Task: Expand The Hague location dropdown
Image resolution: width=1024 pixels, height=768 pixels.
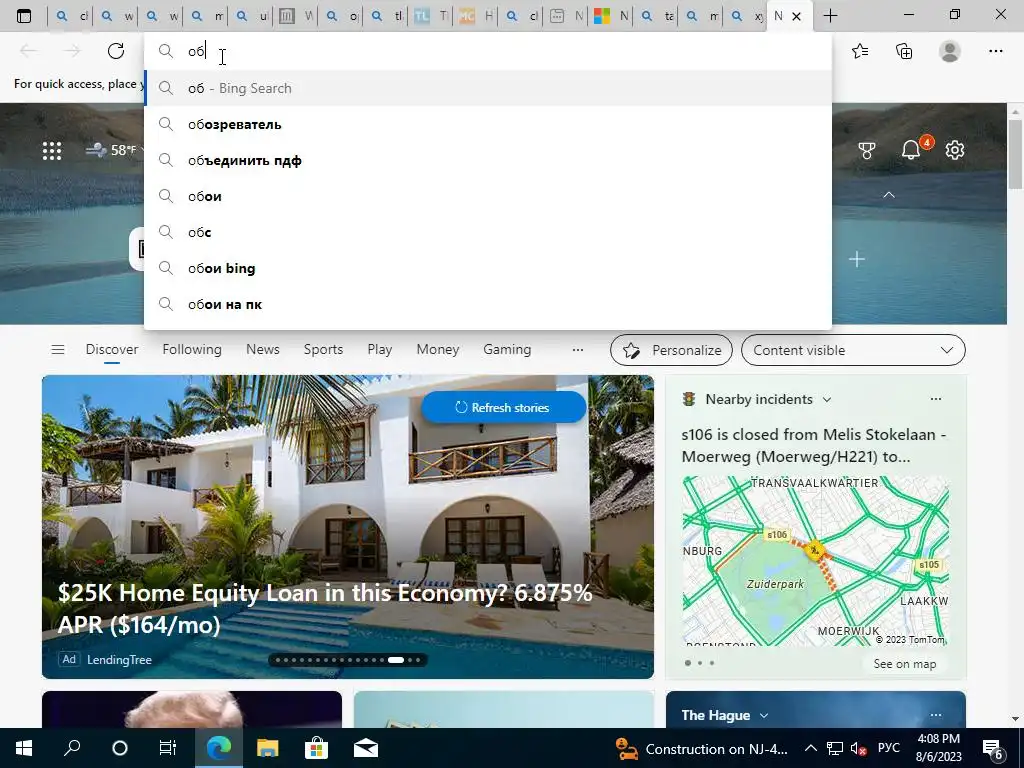Action: coord(763,716)
